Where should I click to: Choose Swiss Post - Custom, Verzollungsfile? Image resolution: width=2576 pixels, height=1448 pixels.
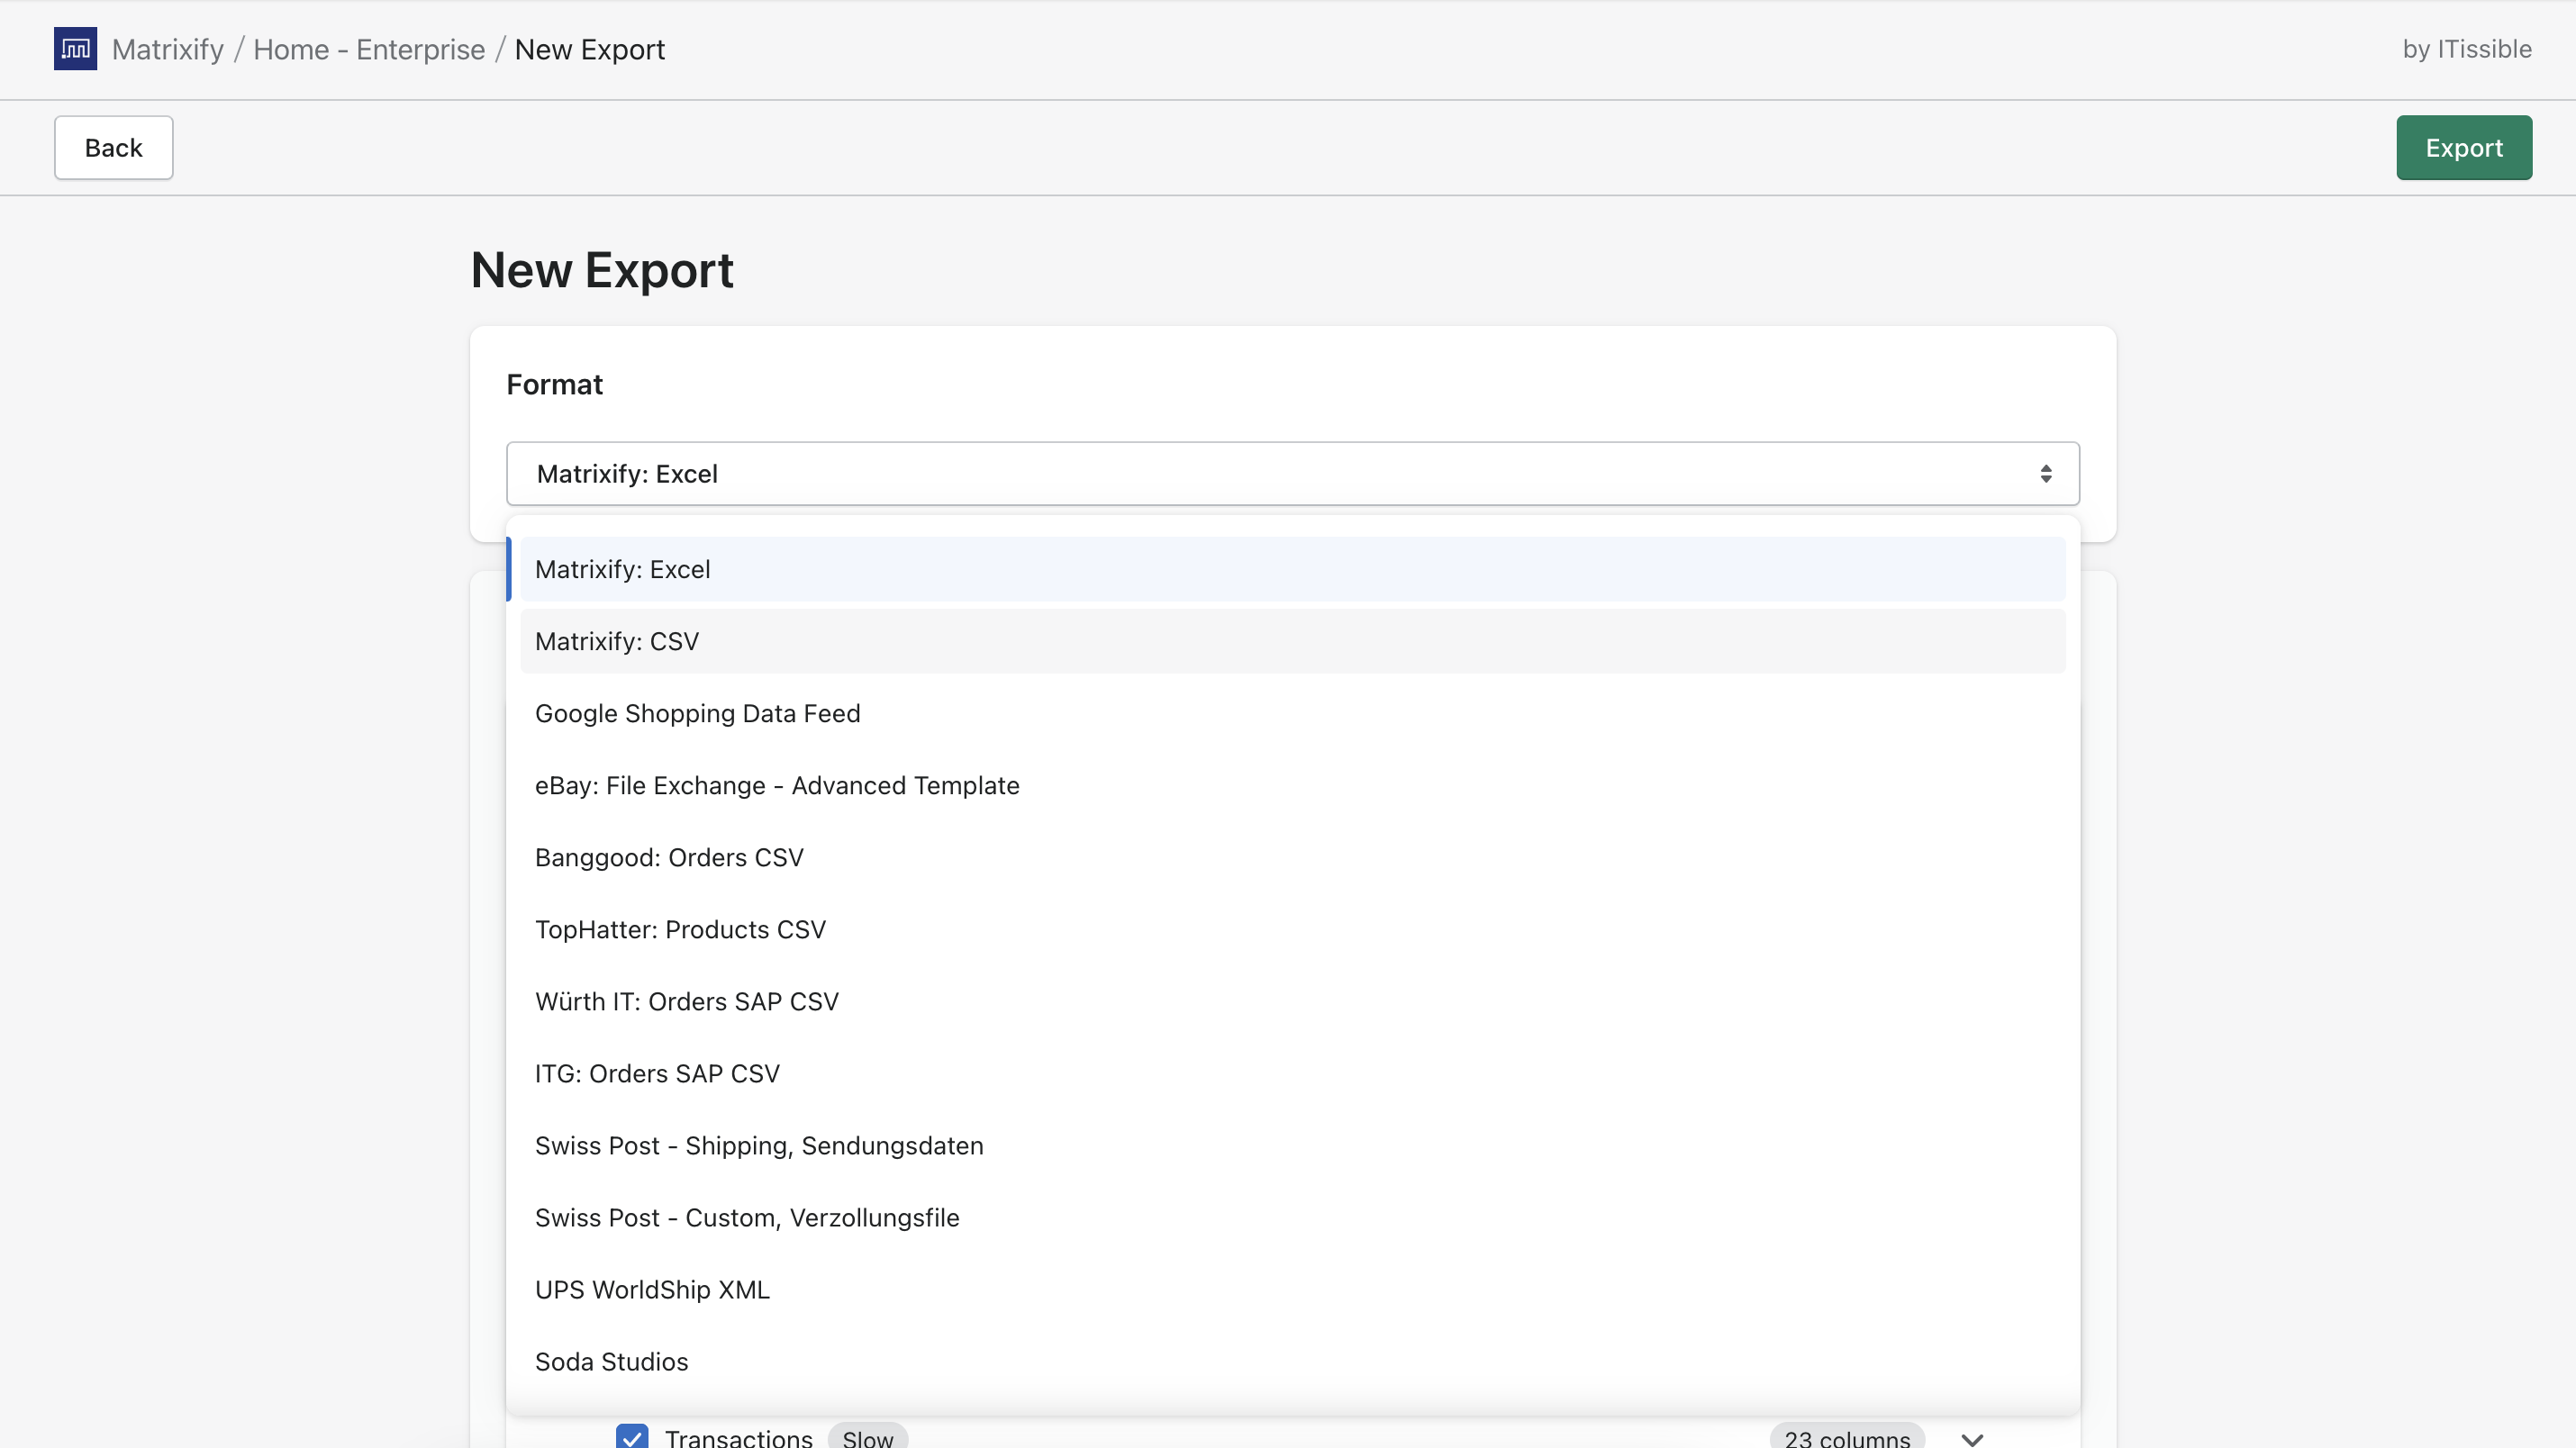pos(1293,1217)
